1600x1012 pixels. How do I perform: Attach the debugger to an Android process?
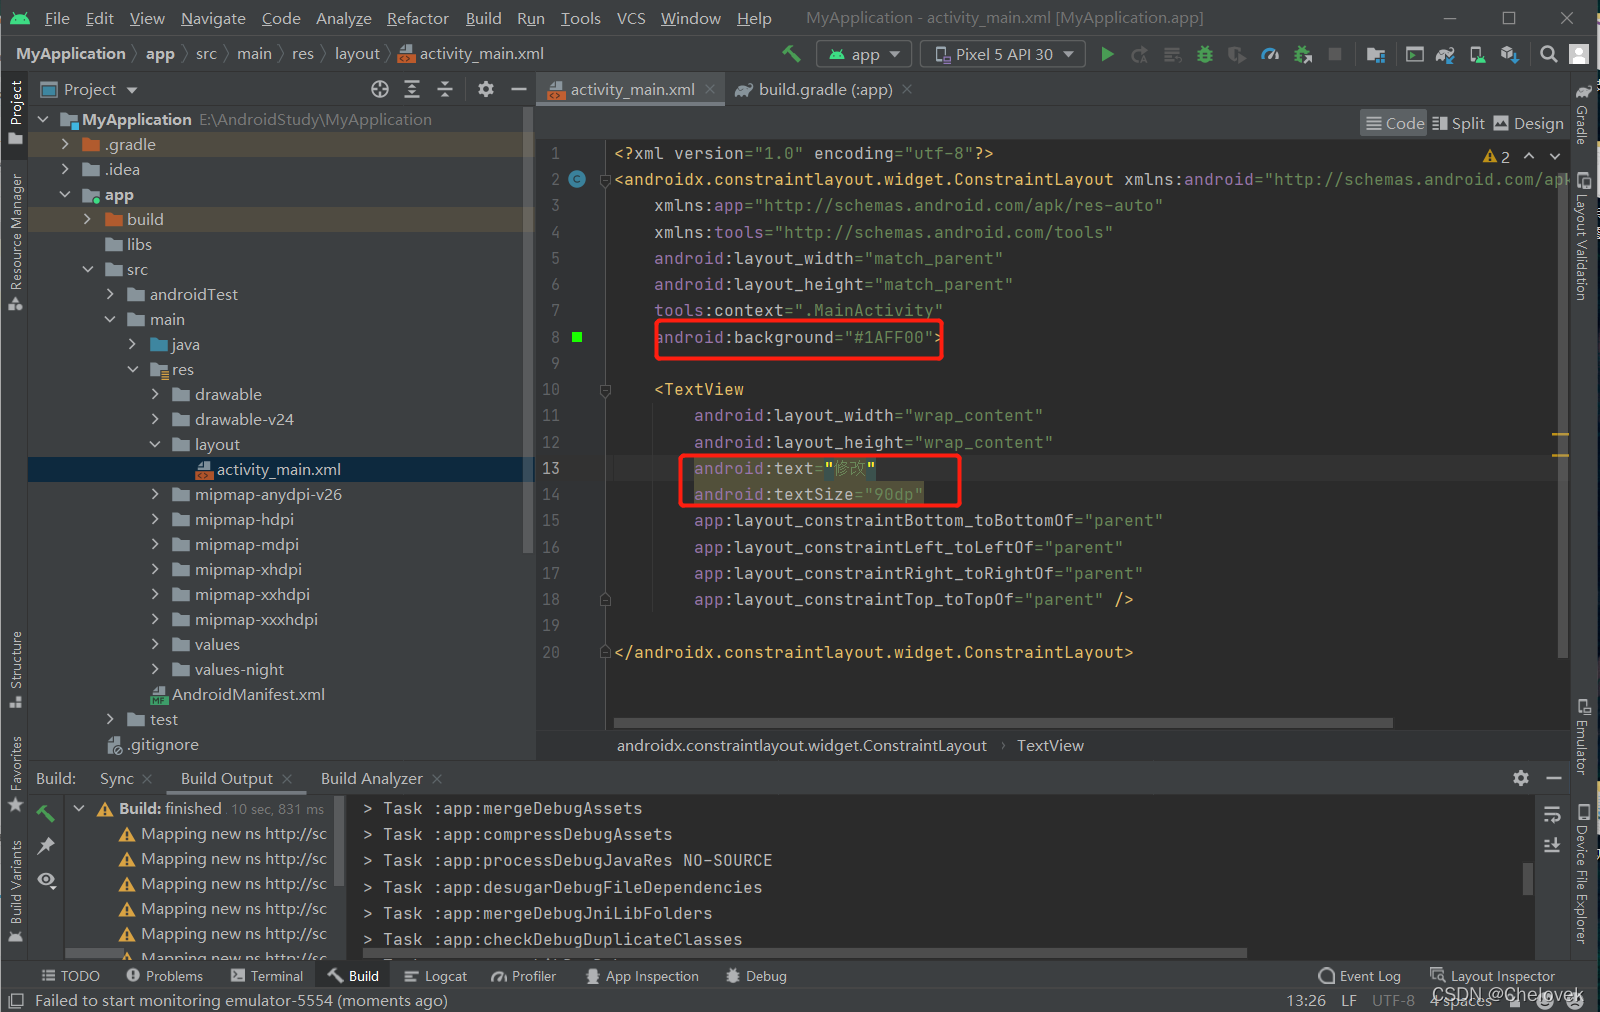click(1303, 54)
